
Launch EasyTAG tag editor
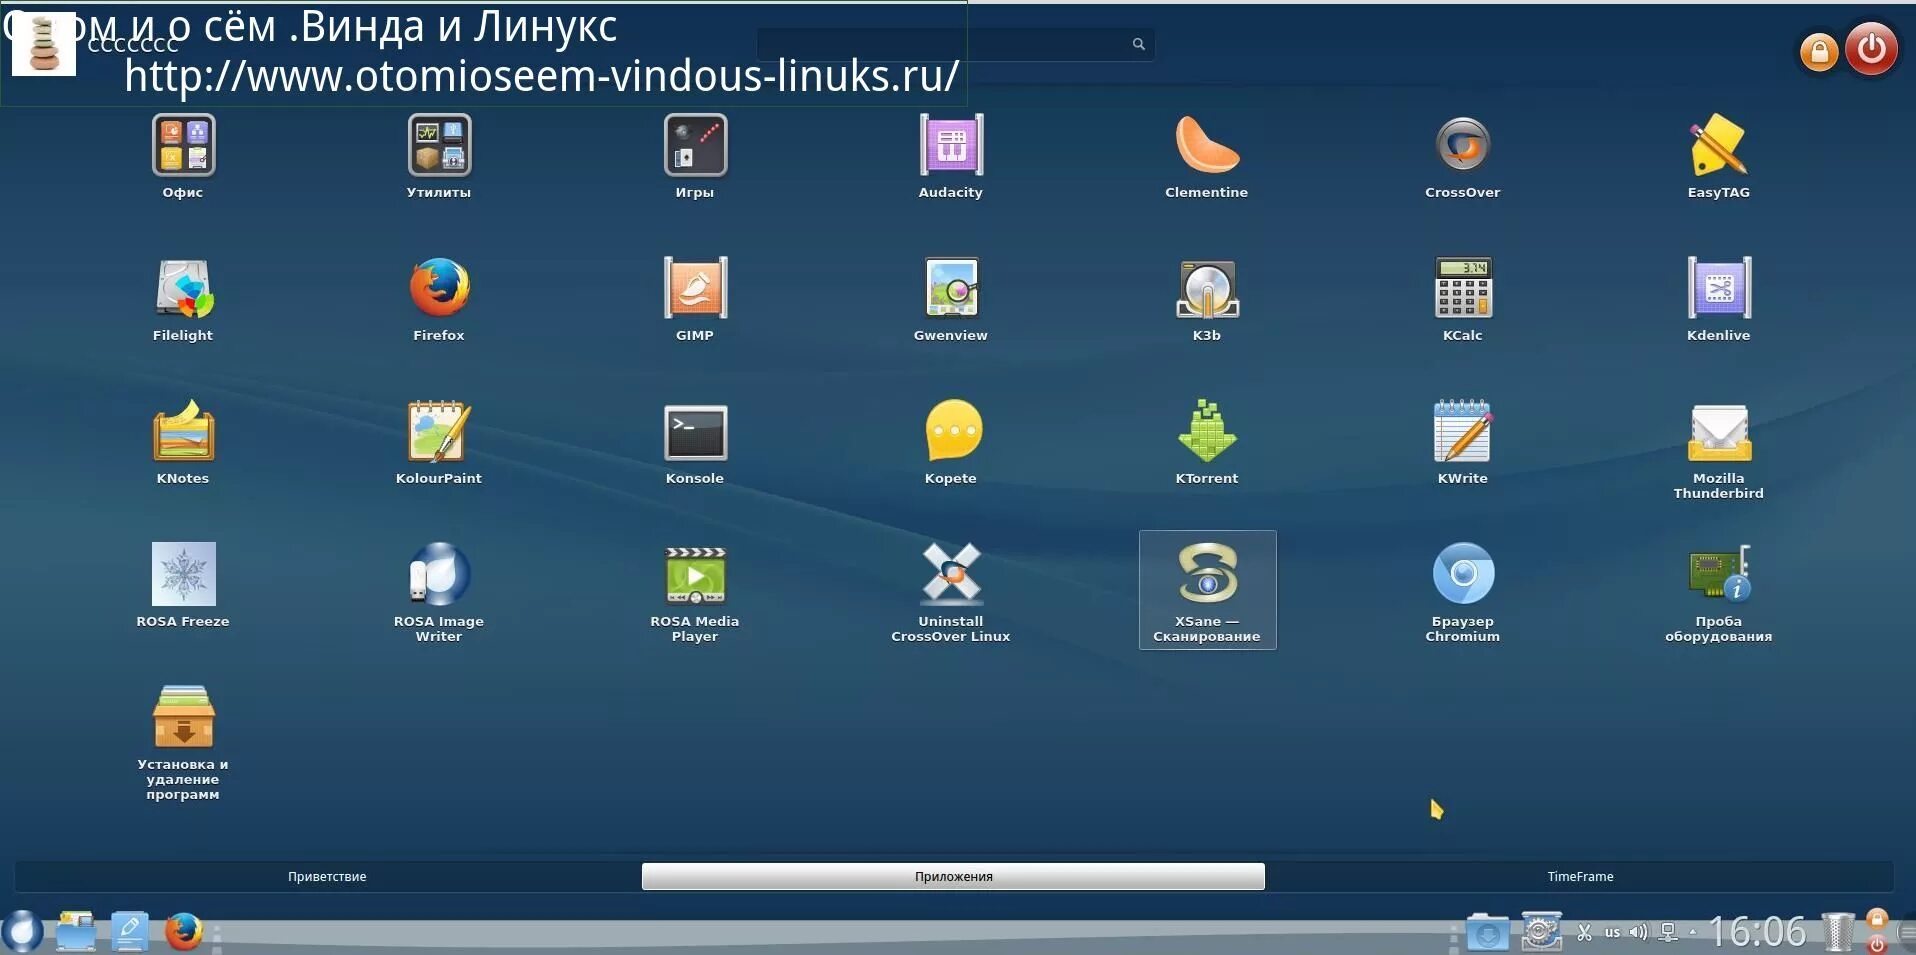[x=1719, y=157]
